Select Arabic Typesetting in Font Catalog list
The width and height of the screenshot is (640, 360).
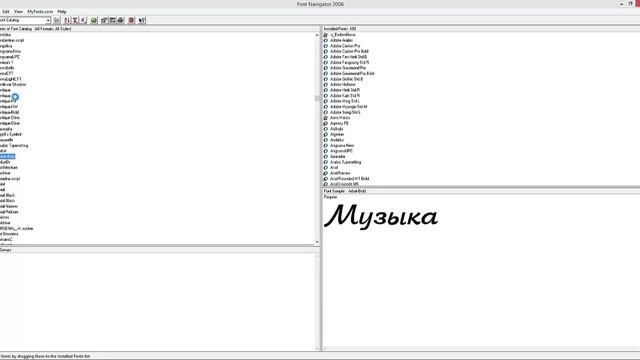(14, 146)
